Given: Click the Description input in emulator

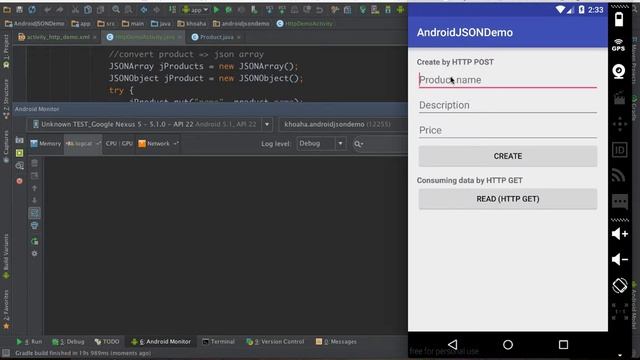Looking at the screenshot, I should pyautogui.click(x=508, y=105).
